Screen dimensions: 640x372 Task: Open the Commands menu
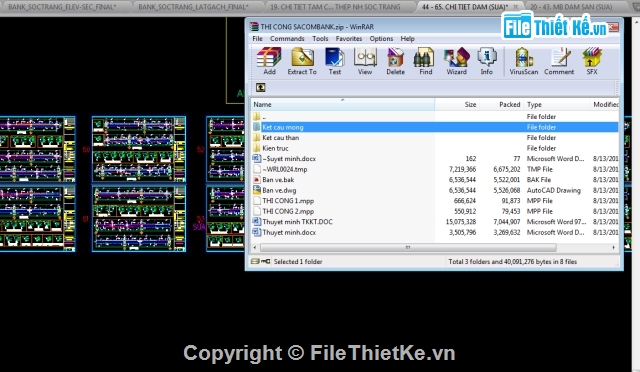[x=287, y=38]
